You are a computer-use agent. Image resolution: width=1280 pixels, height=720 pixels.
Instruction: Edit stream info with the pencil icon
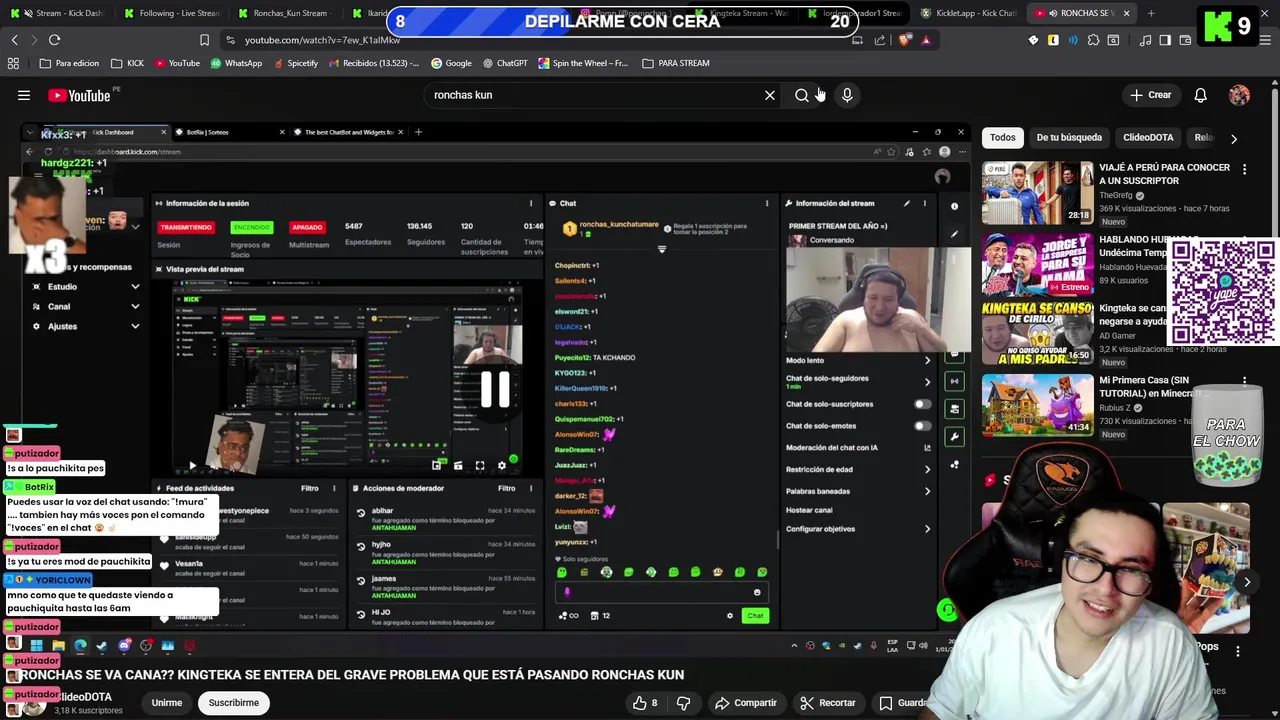907,203
